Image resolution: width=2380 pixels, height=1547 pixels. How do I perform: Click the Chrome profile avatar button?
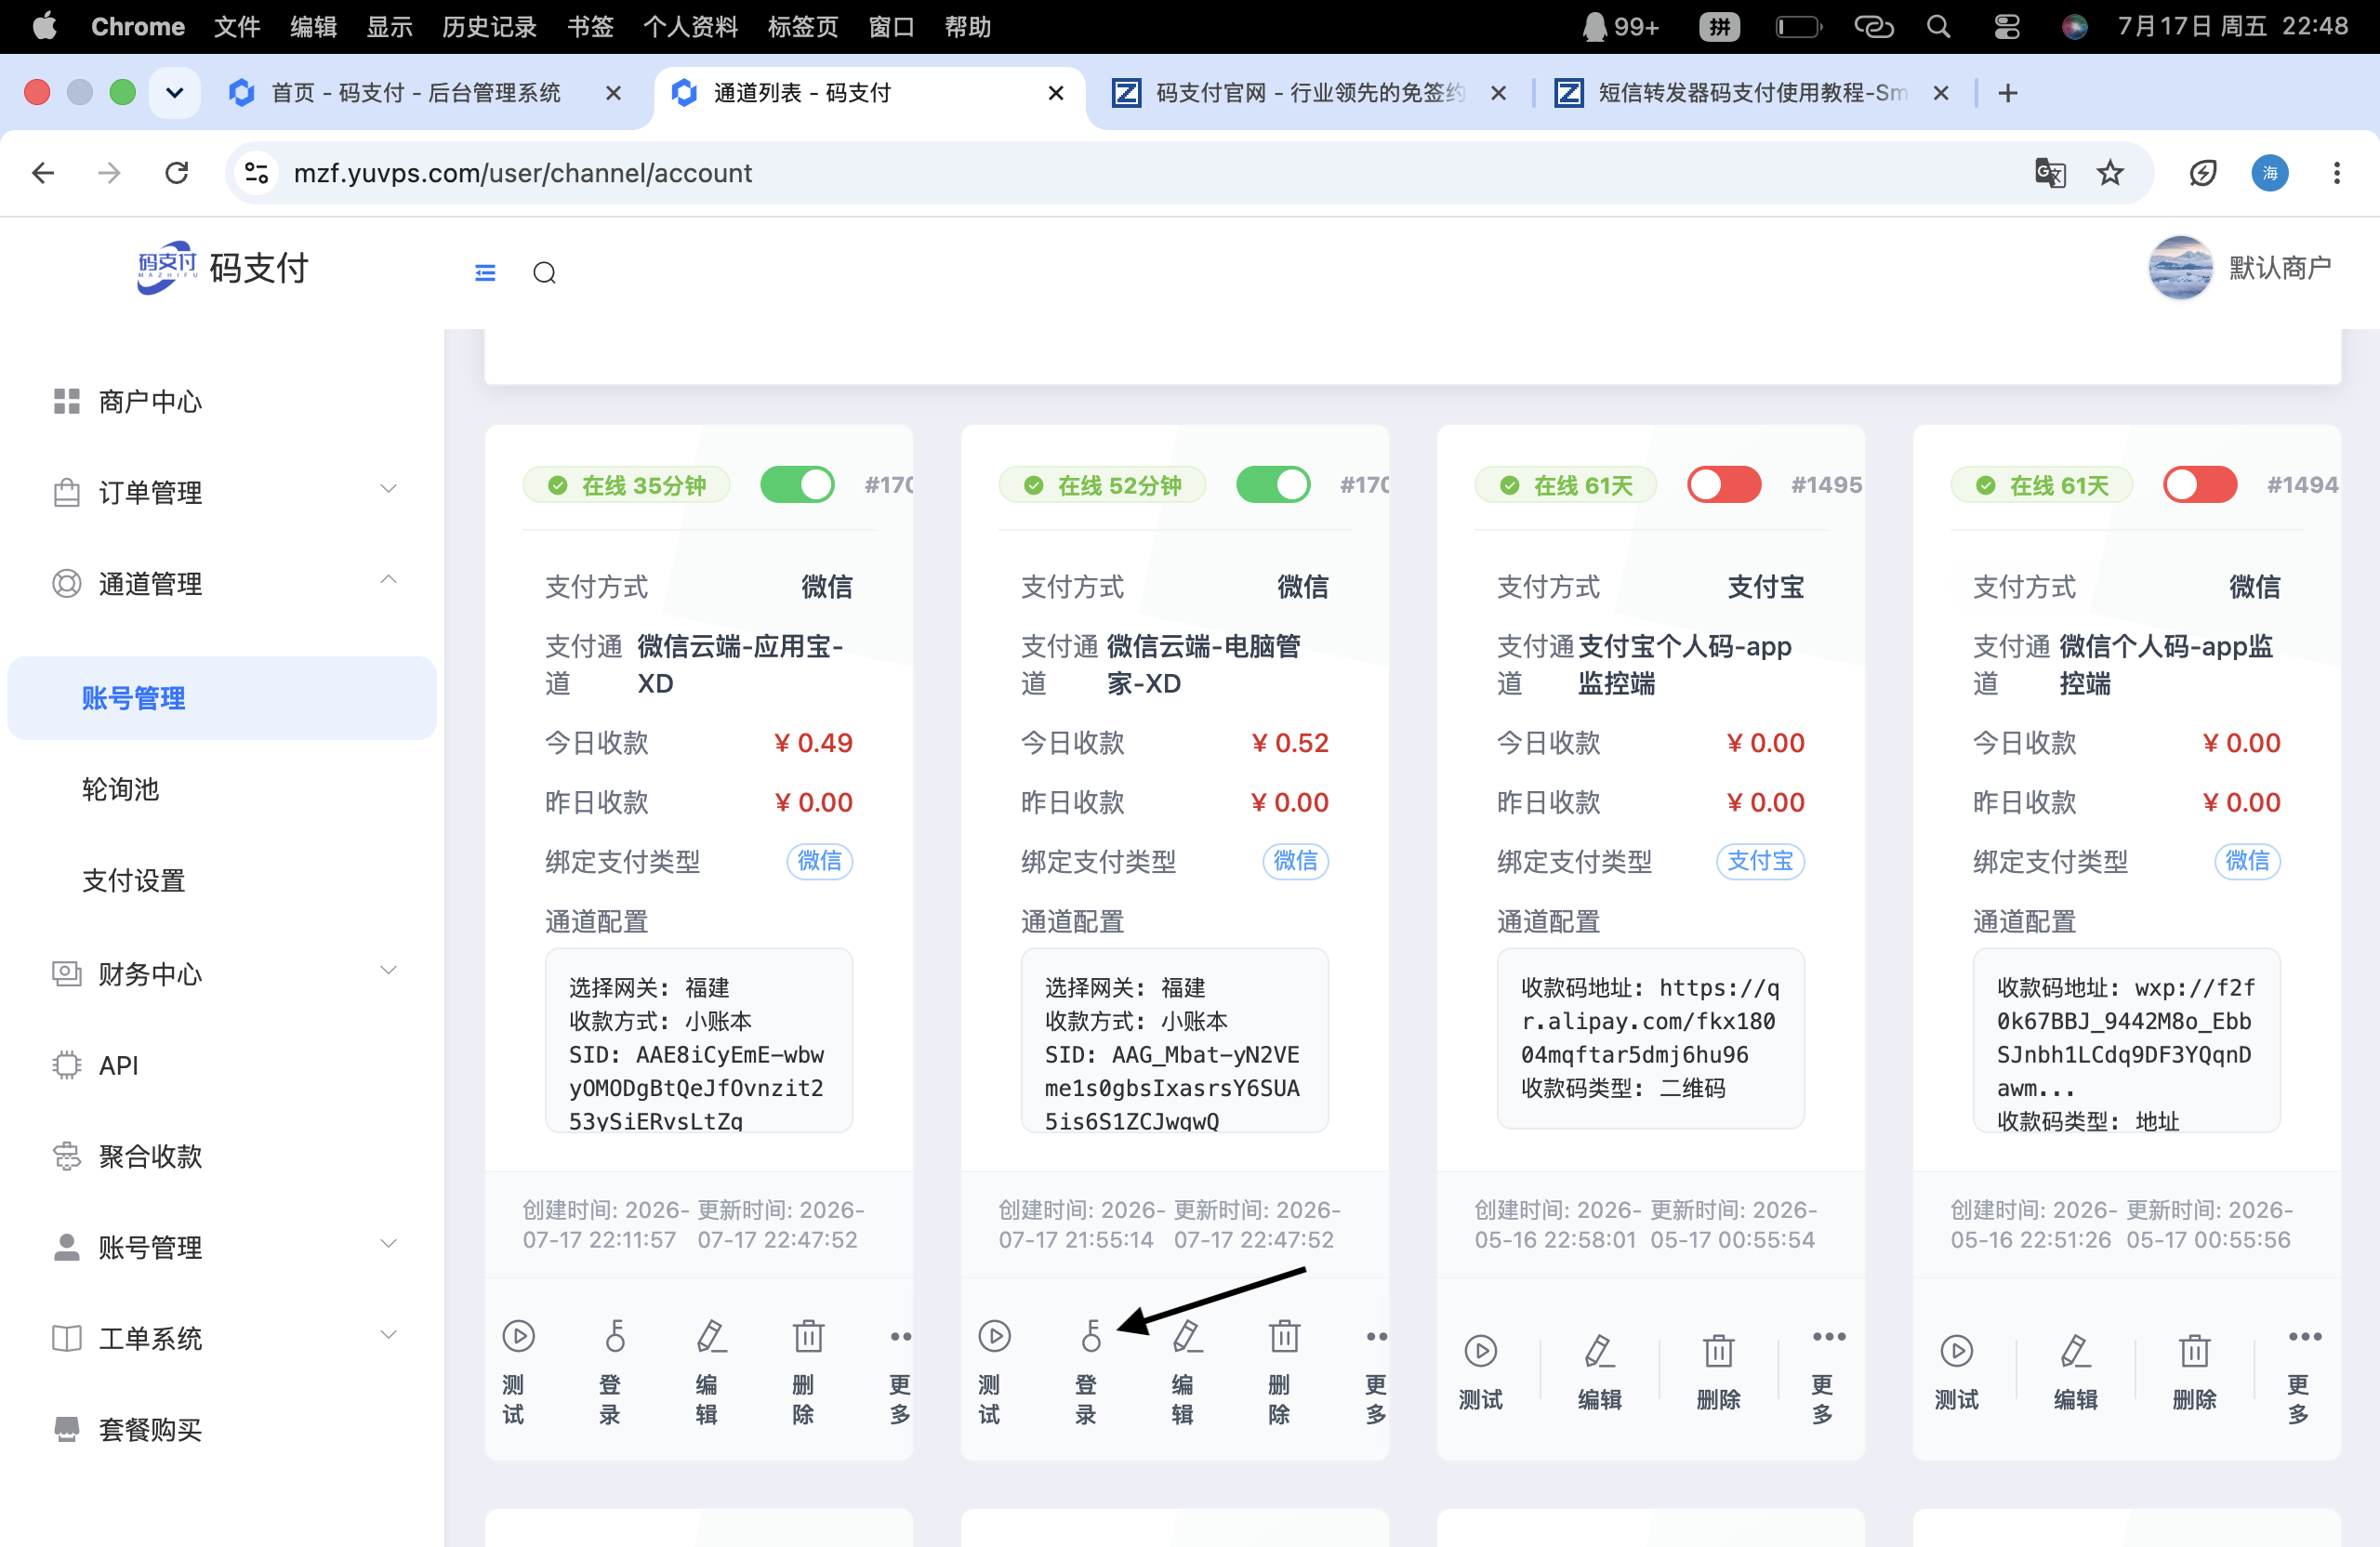[x=2269, y=173]
